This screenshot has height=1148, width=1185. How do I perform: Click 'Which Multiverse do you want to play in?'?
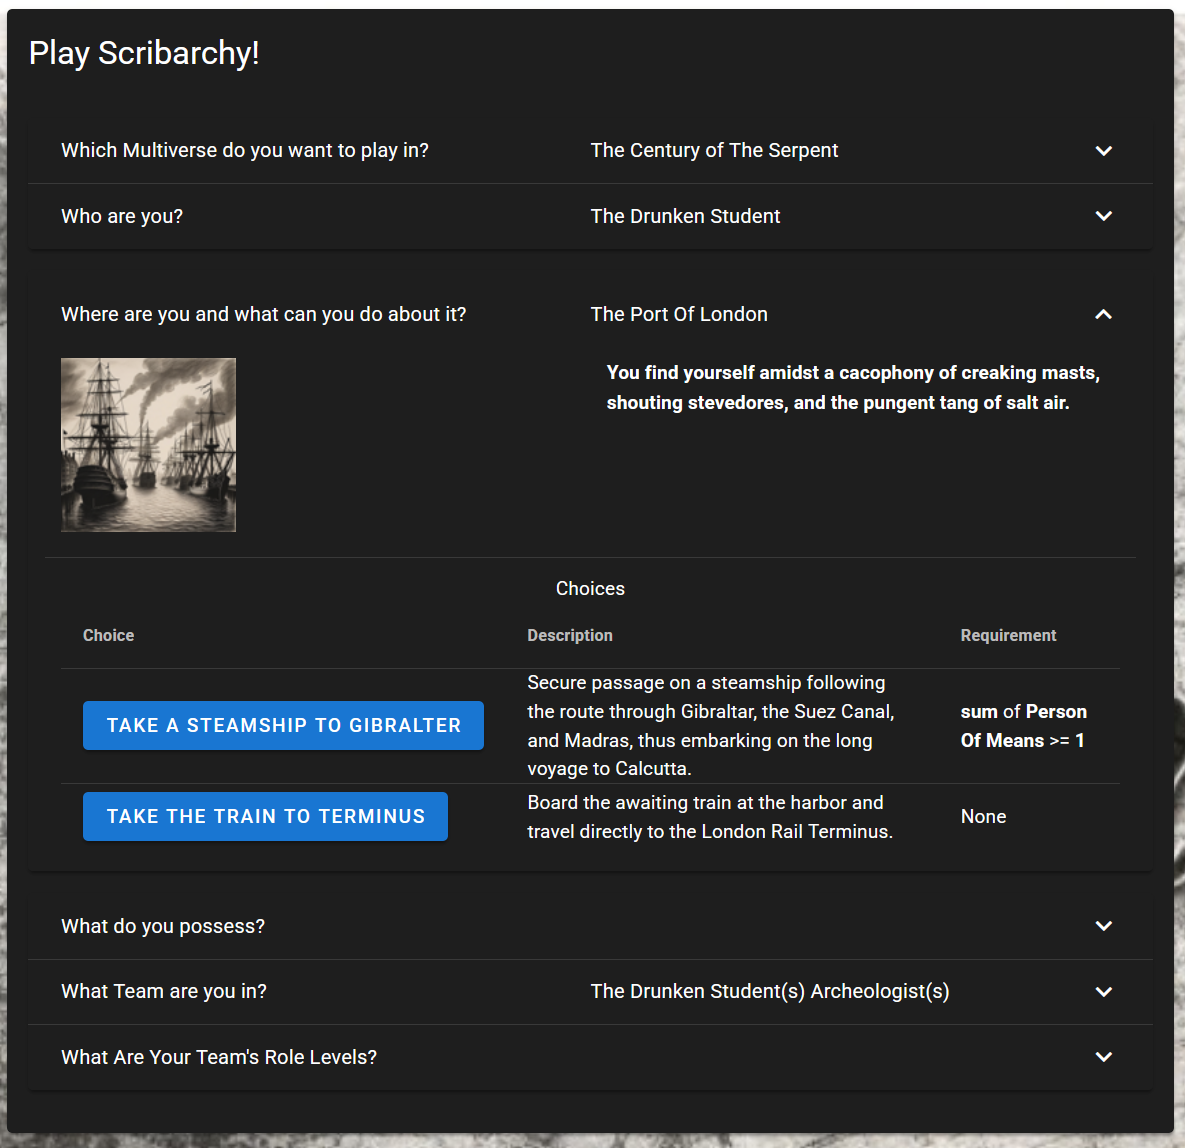[x=245, y=150]
